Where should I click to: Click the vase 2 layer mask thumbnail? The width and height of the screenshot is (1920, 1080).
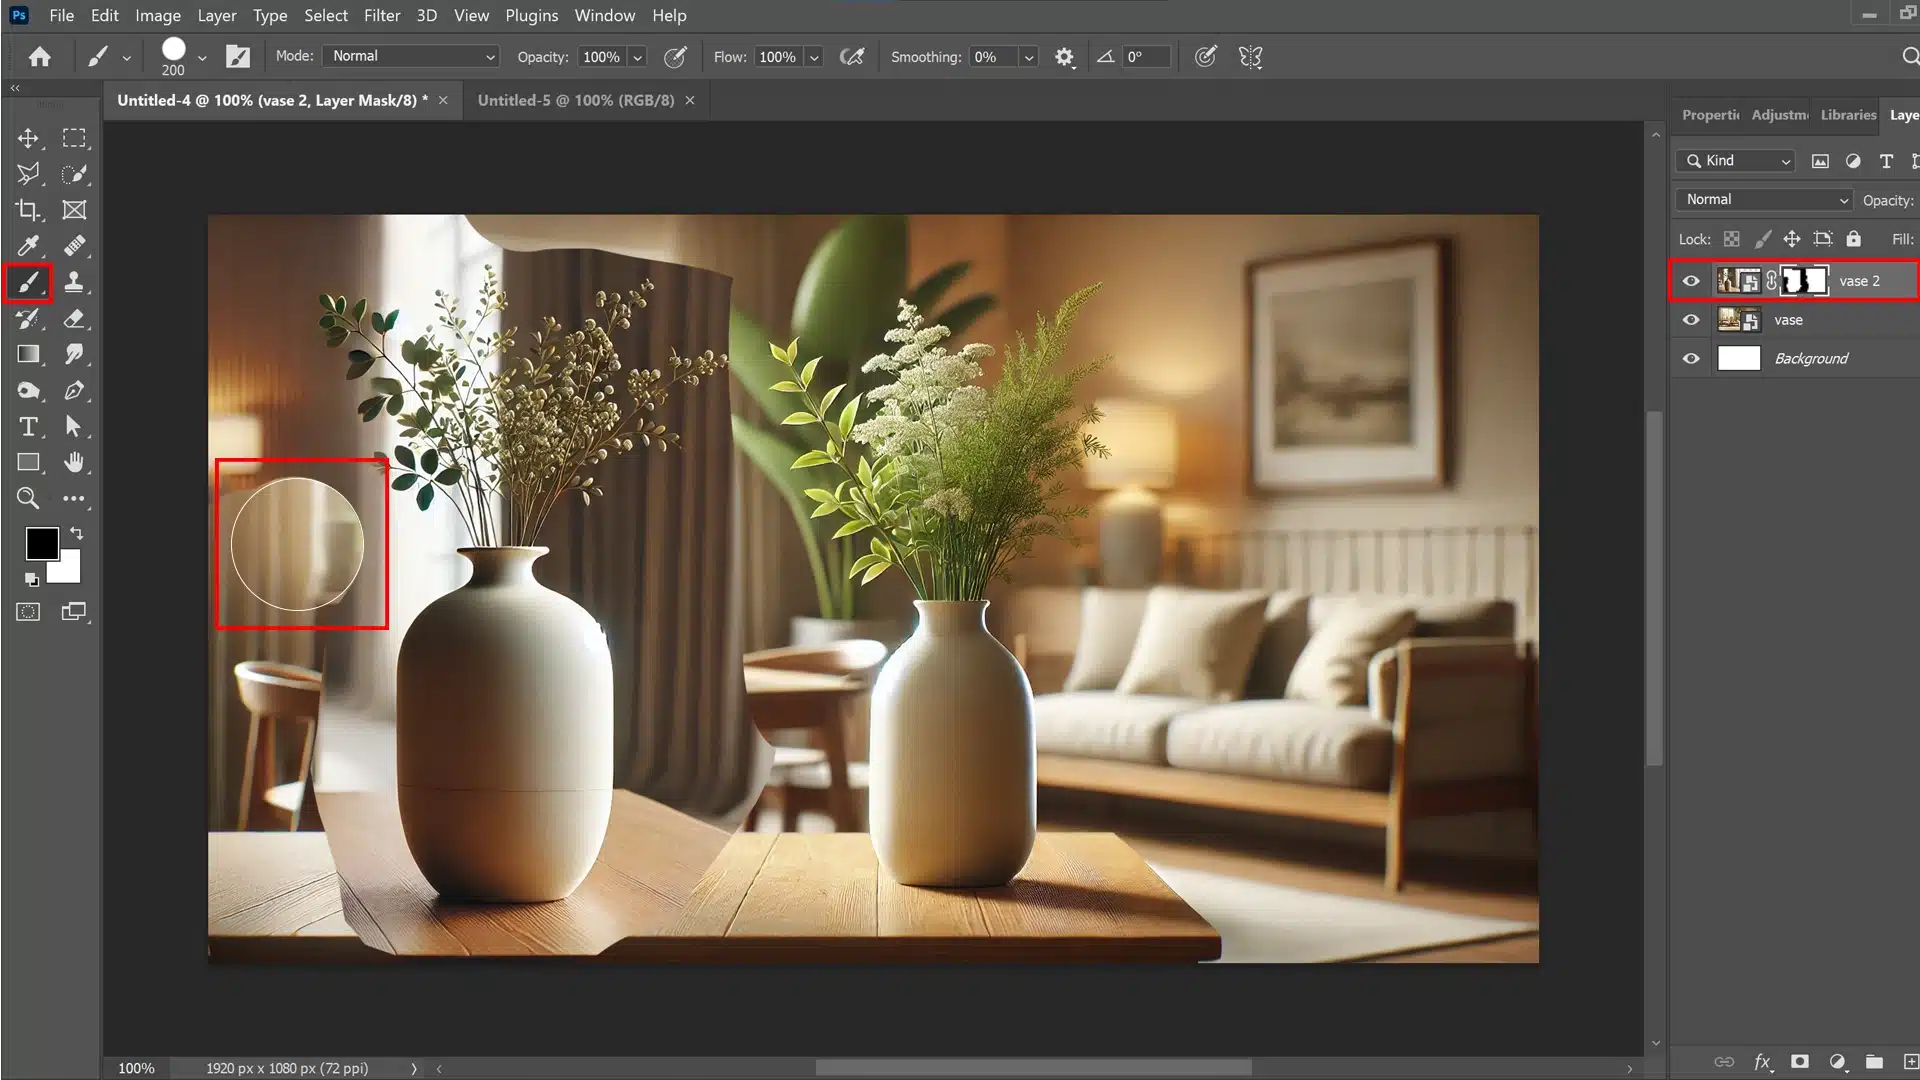pos(1806,281)
